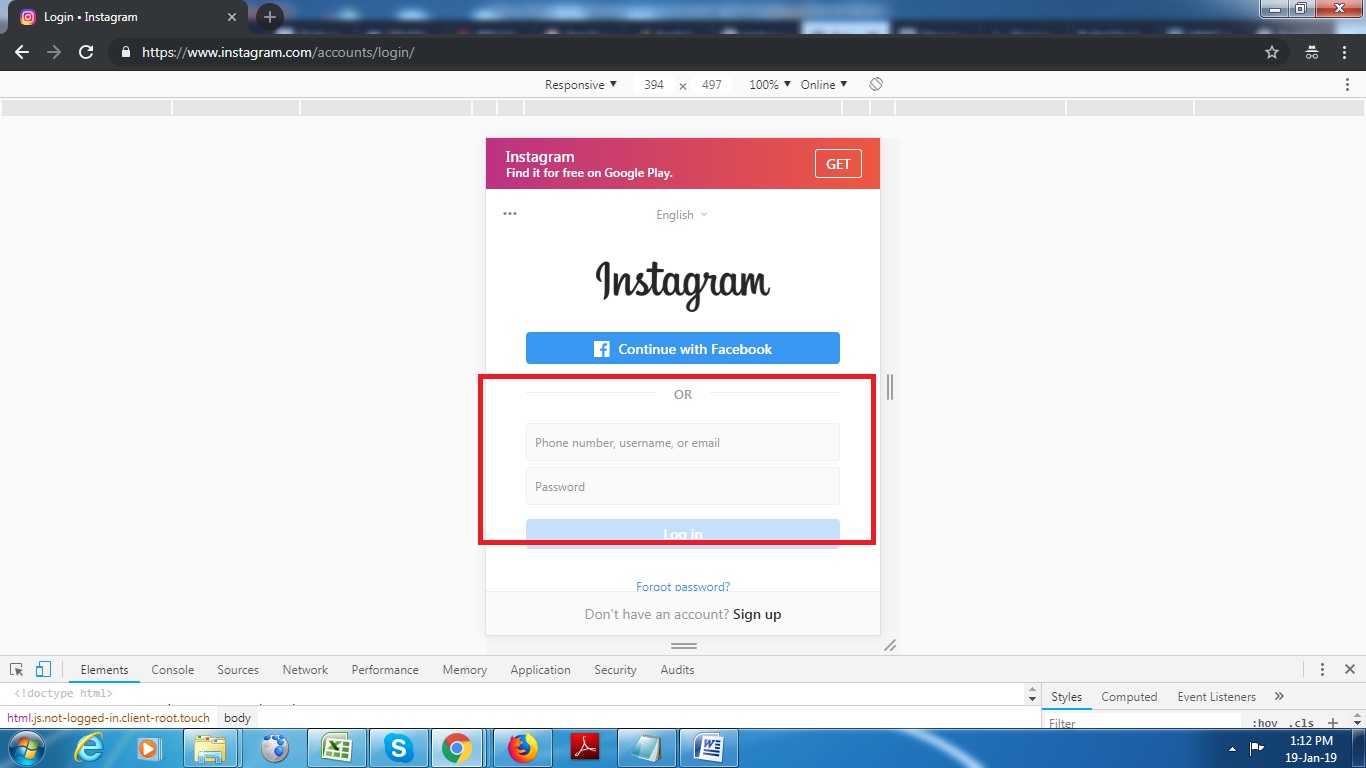
Task: Open the Application tab
Action: pos(540,670)
